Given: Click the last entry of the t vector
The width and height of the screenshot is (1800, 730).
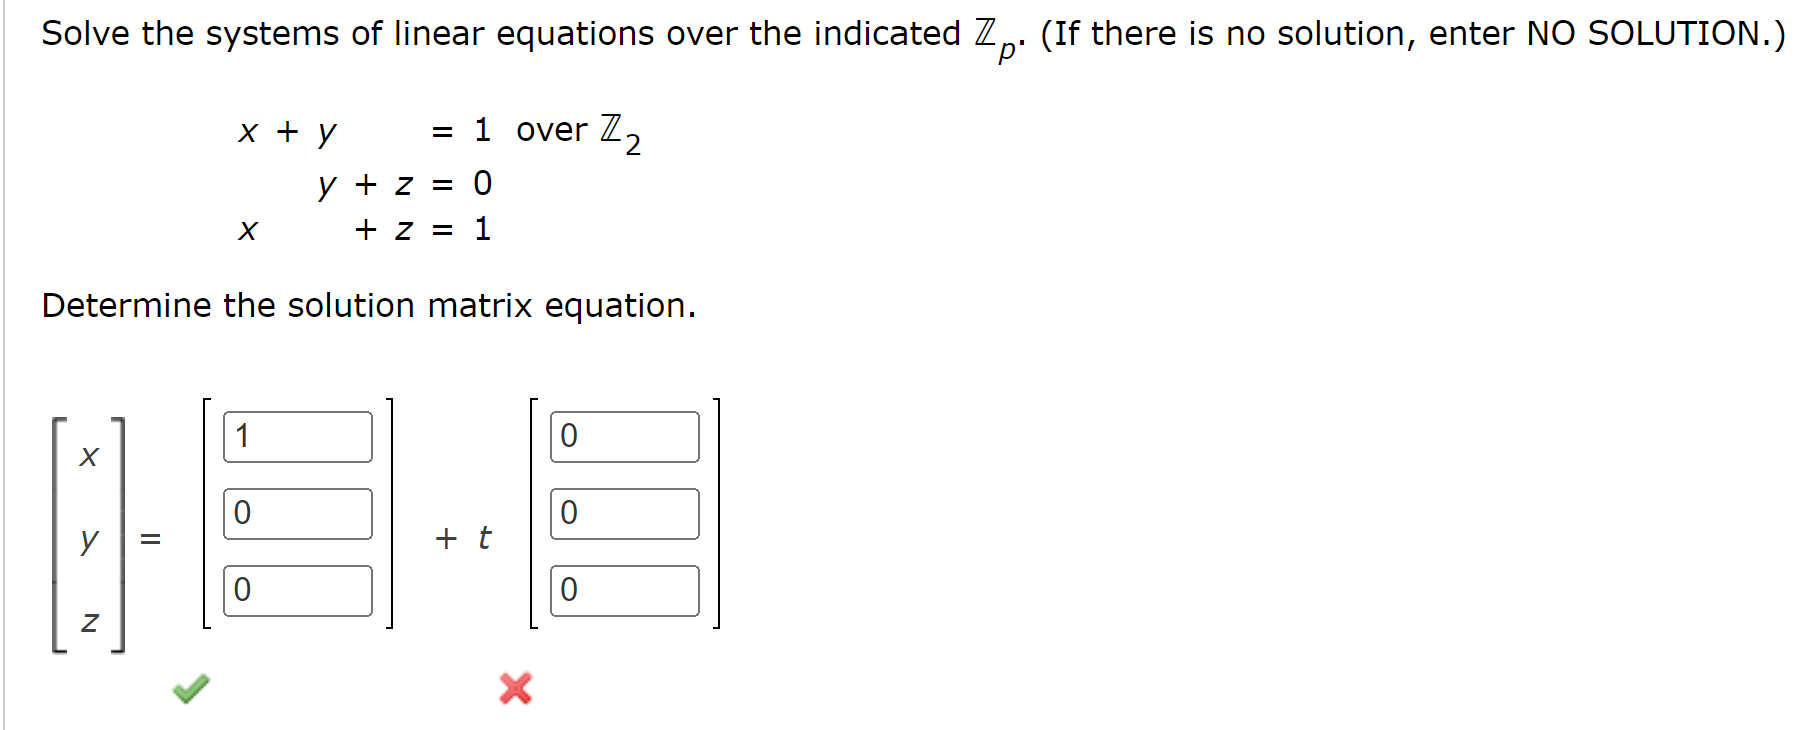Looking at the screenshot, I should (x=623, y=592).
